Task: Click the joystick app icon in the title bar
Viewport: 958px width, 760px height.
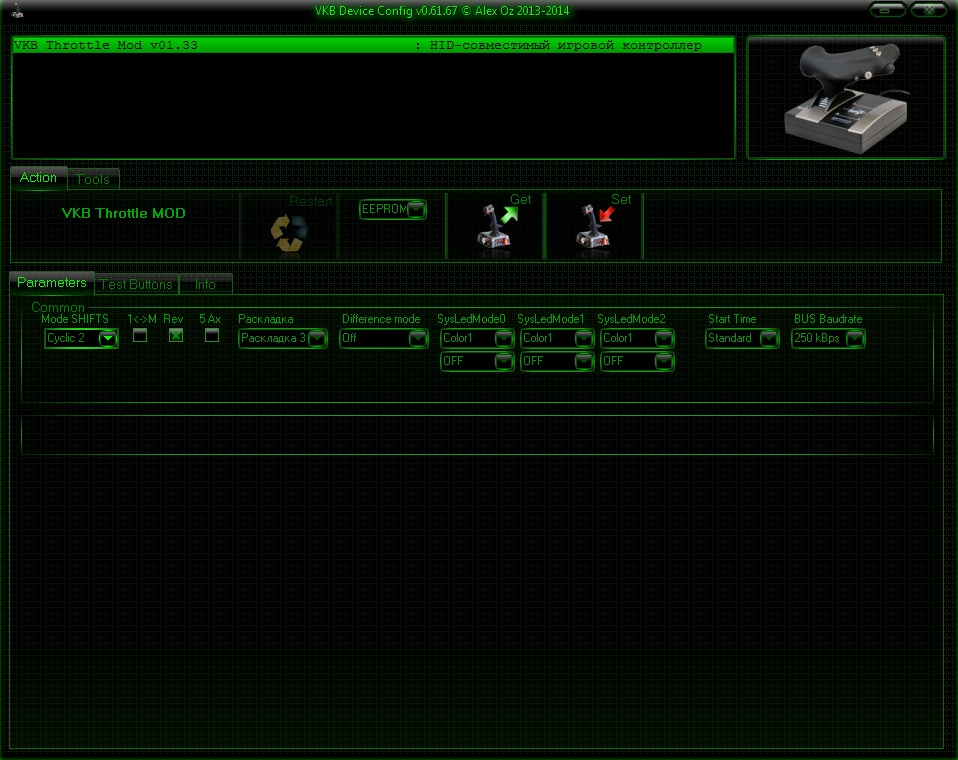Action: click(x=17, y=10)
